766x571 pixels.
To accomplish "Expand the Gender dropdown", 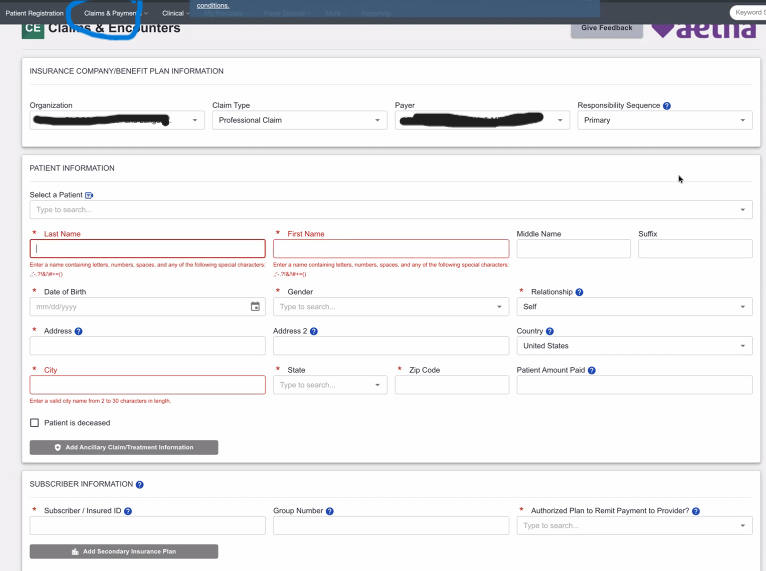I will click(390, 307).
